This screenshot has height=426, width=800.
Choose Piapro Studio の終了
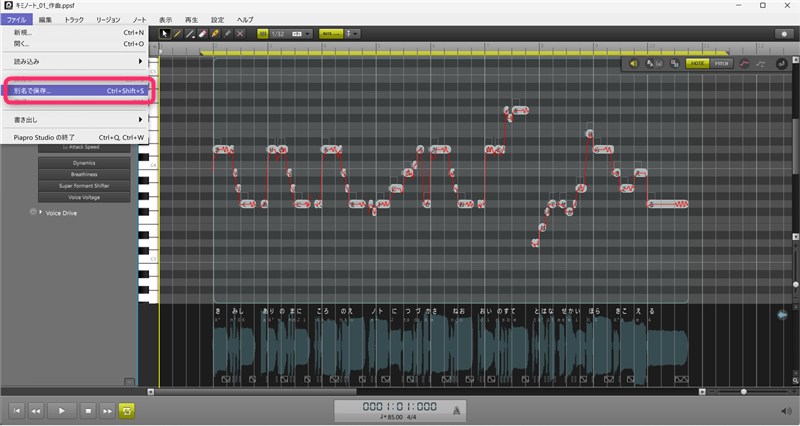pos(74,137)
